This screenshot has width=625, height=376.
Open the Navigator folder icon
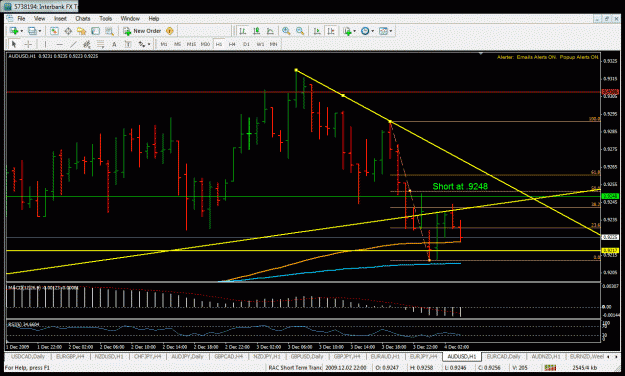pos(82,31)
